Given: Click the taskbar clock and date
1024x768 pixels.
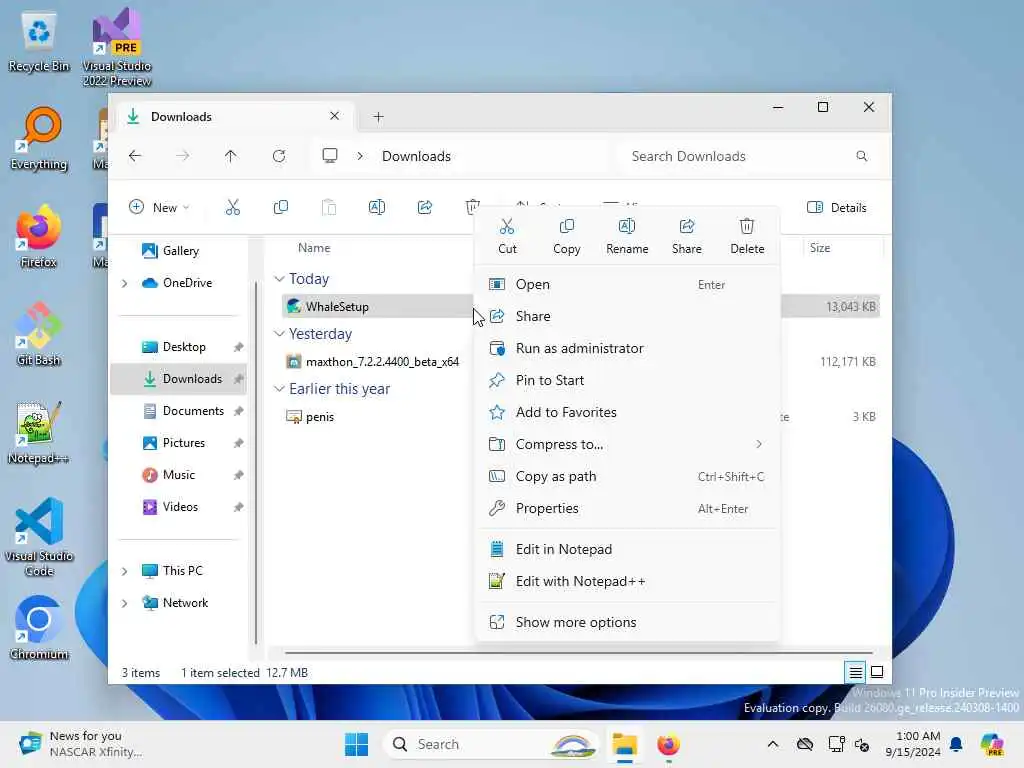Looking at the screenshot, I should click(912, 744).
